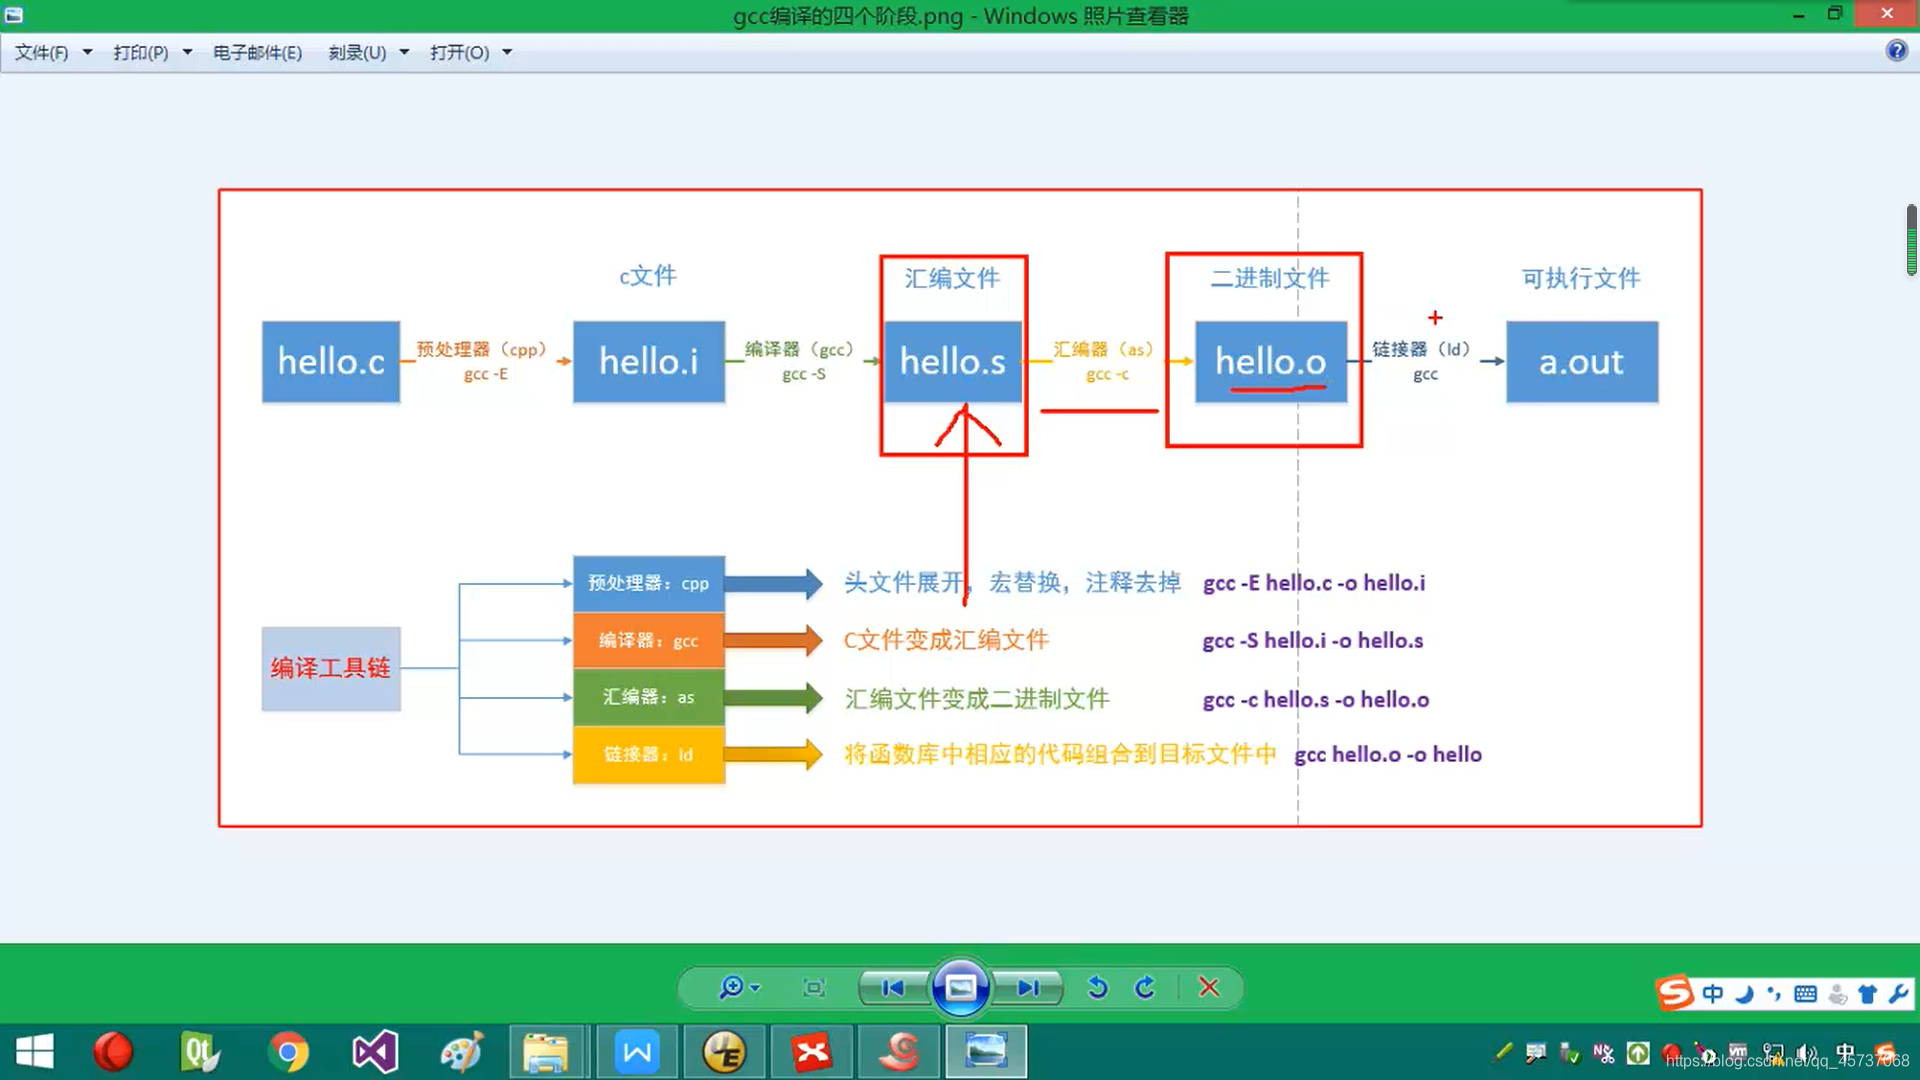This screenshot has width=1920, height=1080.
Task: Open the red X app on taskbar
Action: point(812,1052)
